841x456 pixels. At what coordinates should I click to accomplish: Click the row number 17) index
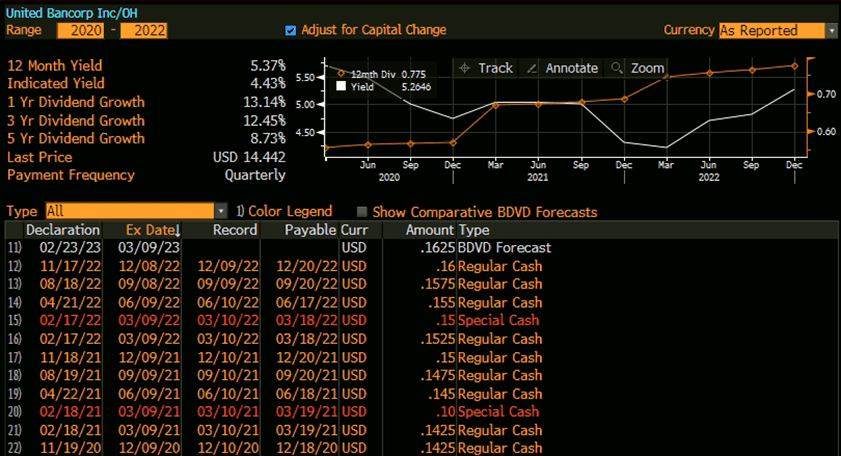click(14, 357)
